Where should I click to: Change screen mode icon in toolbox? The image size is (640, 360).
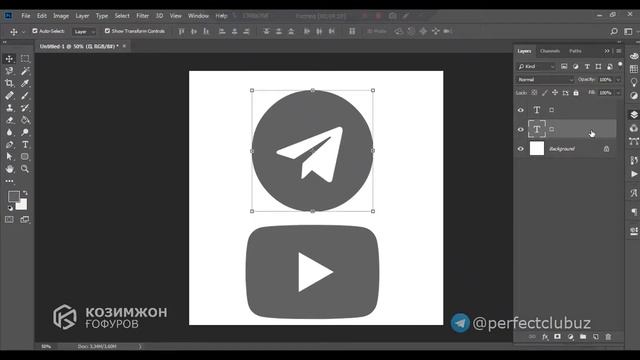click(25, 220)
